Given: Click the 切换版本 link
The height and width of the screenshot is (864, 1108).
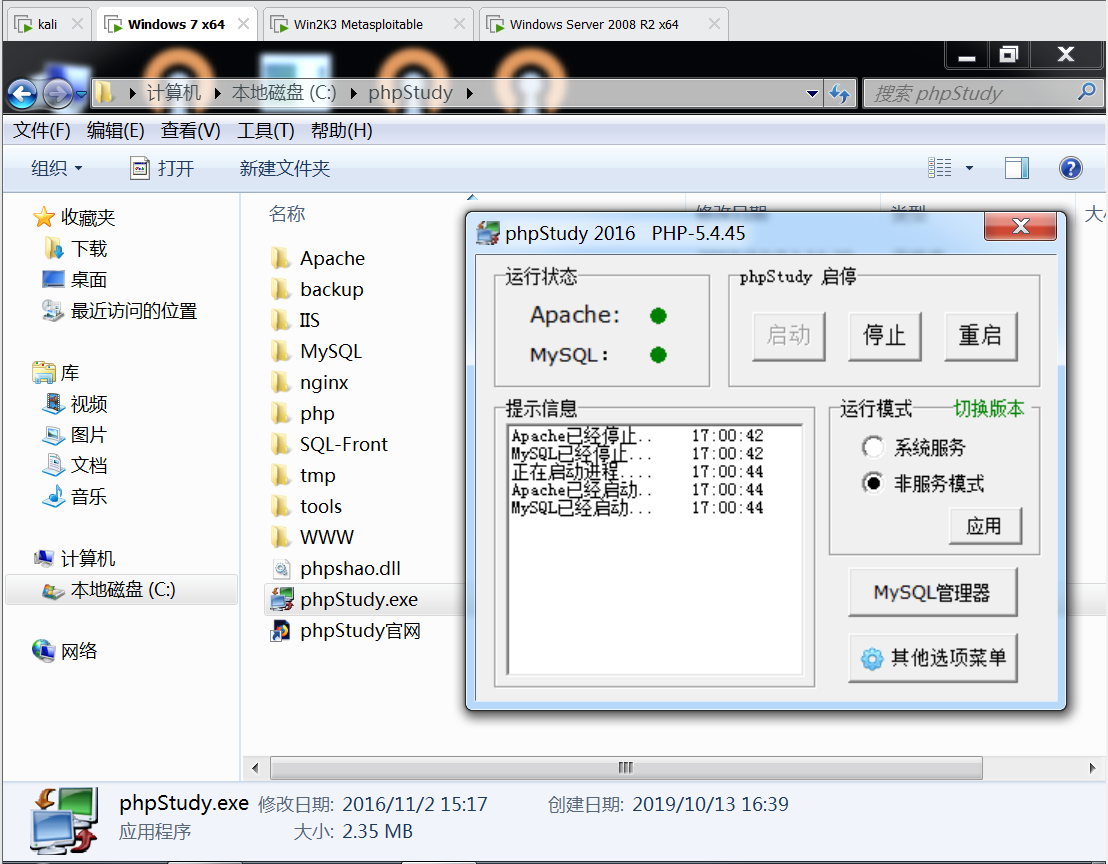Looking at the screenshot, I should pyautogui.click(x=989, y=408).
